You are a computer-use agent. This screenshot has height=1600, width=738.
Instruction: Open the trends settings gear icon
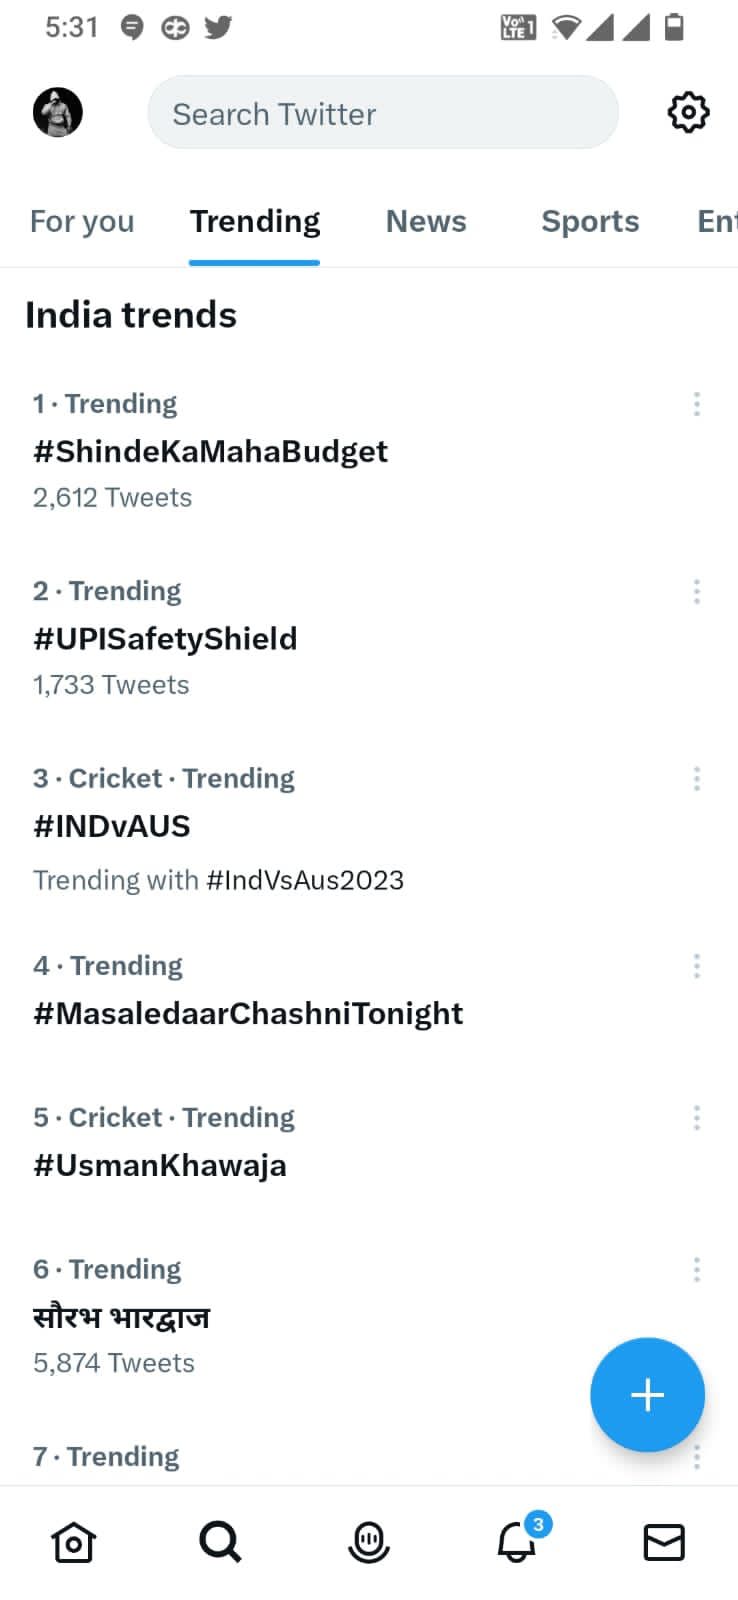pyautogui.click(x=688, y=112)
